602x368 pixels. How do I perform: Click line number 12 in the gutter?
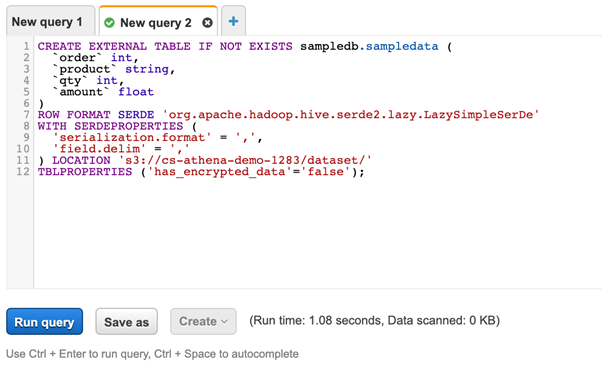pos(23,172)
